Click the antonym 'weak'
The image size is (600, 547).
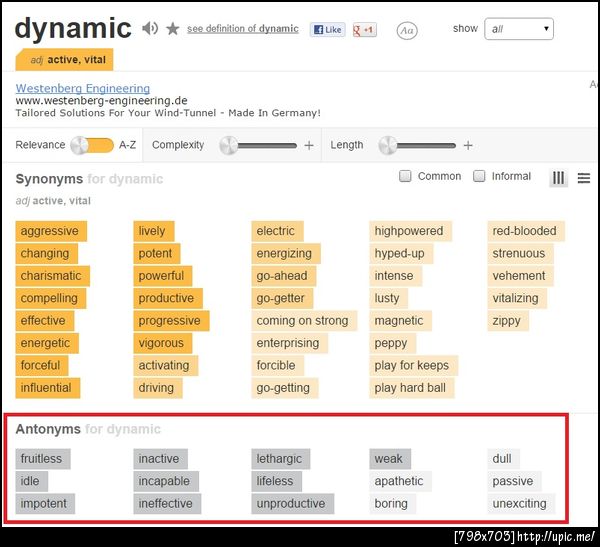(390, 459)
